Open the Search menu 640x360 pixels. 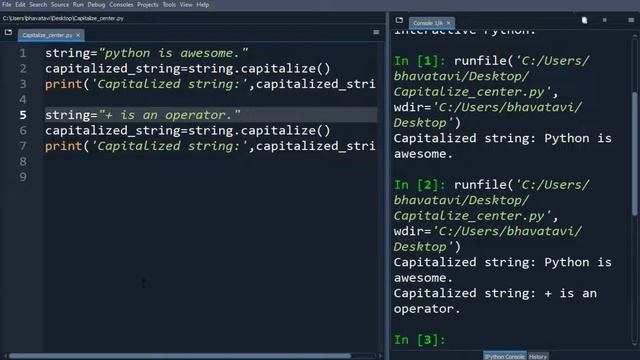[x=38, y=5]
